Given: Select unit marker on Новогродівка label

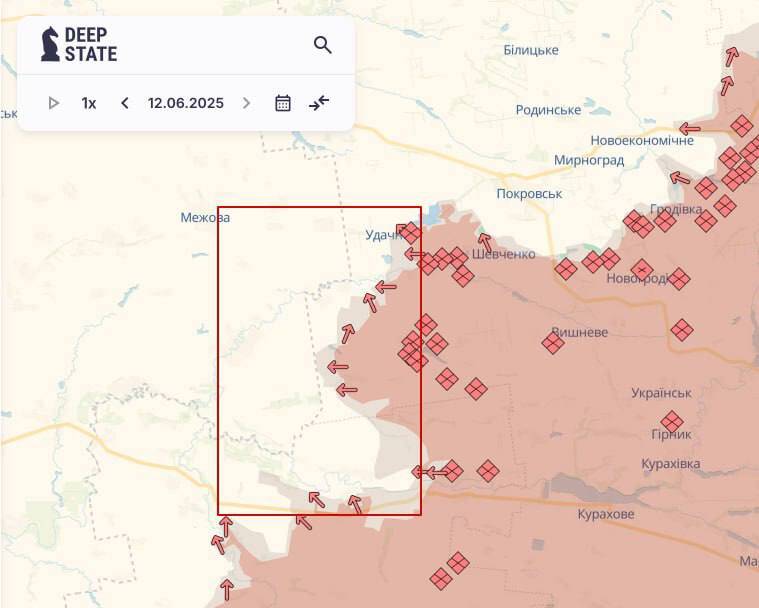Looking at the screenshot, I should [642, 270].
